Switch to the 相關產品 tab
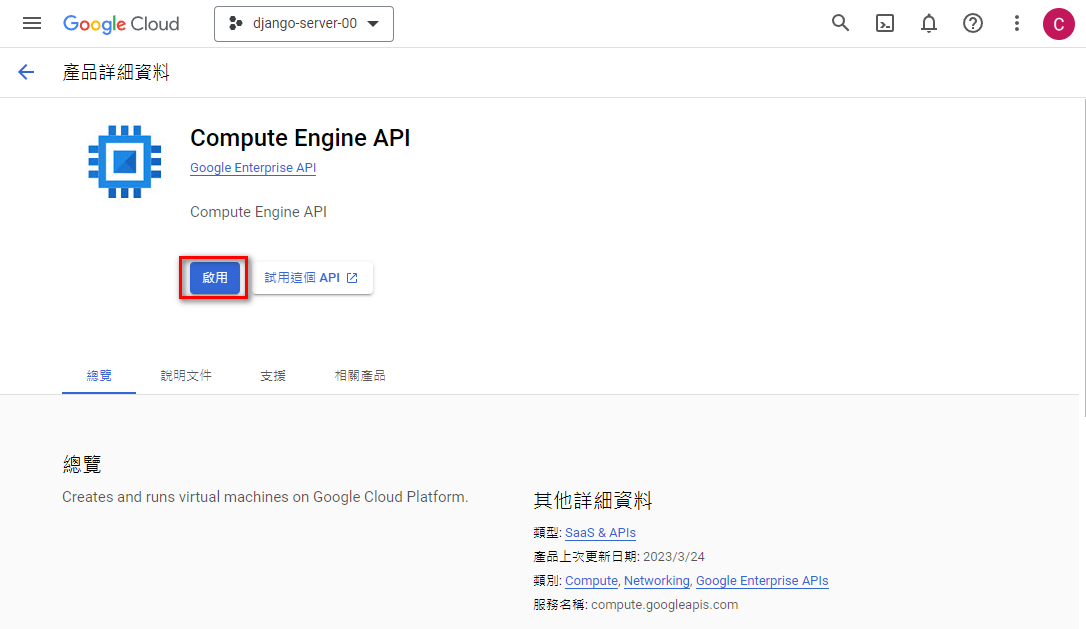This screenshot has height=629, width=1086. point(360,375)
